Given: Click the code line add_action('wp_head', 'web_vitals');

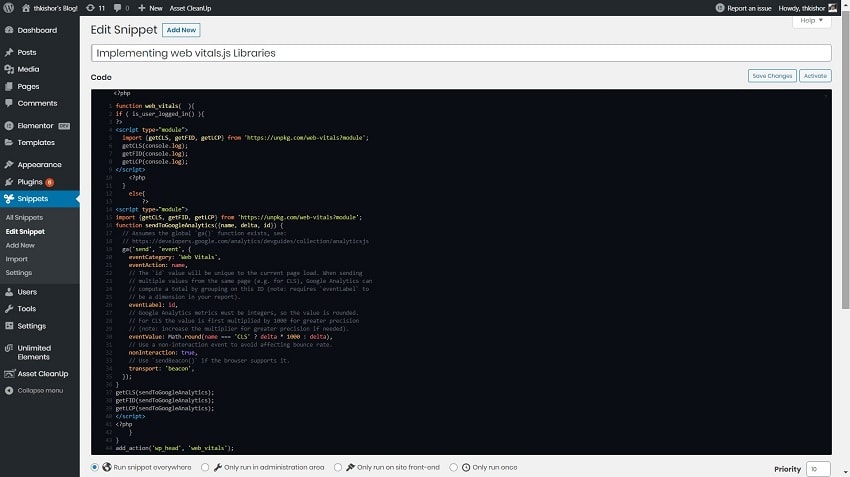Looking at the screenshot, I should point(175,448).
